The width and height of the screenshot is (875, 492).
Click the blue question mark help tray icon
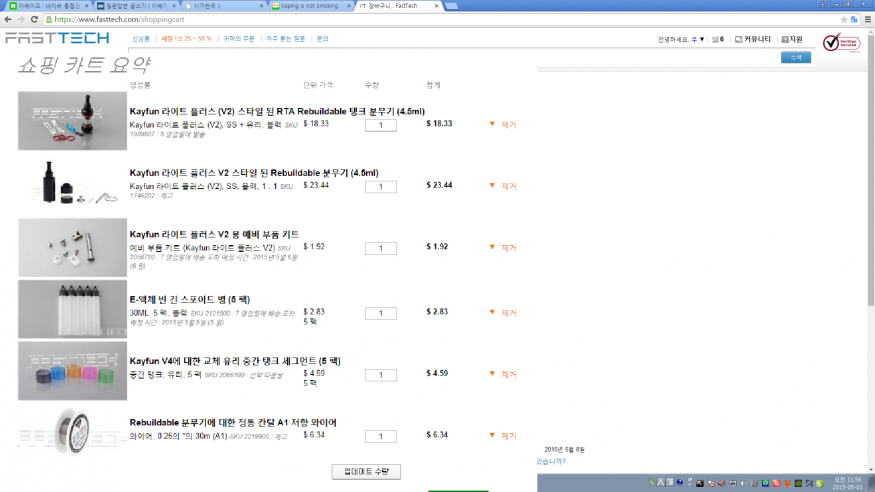click(x=680, y=483)
